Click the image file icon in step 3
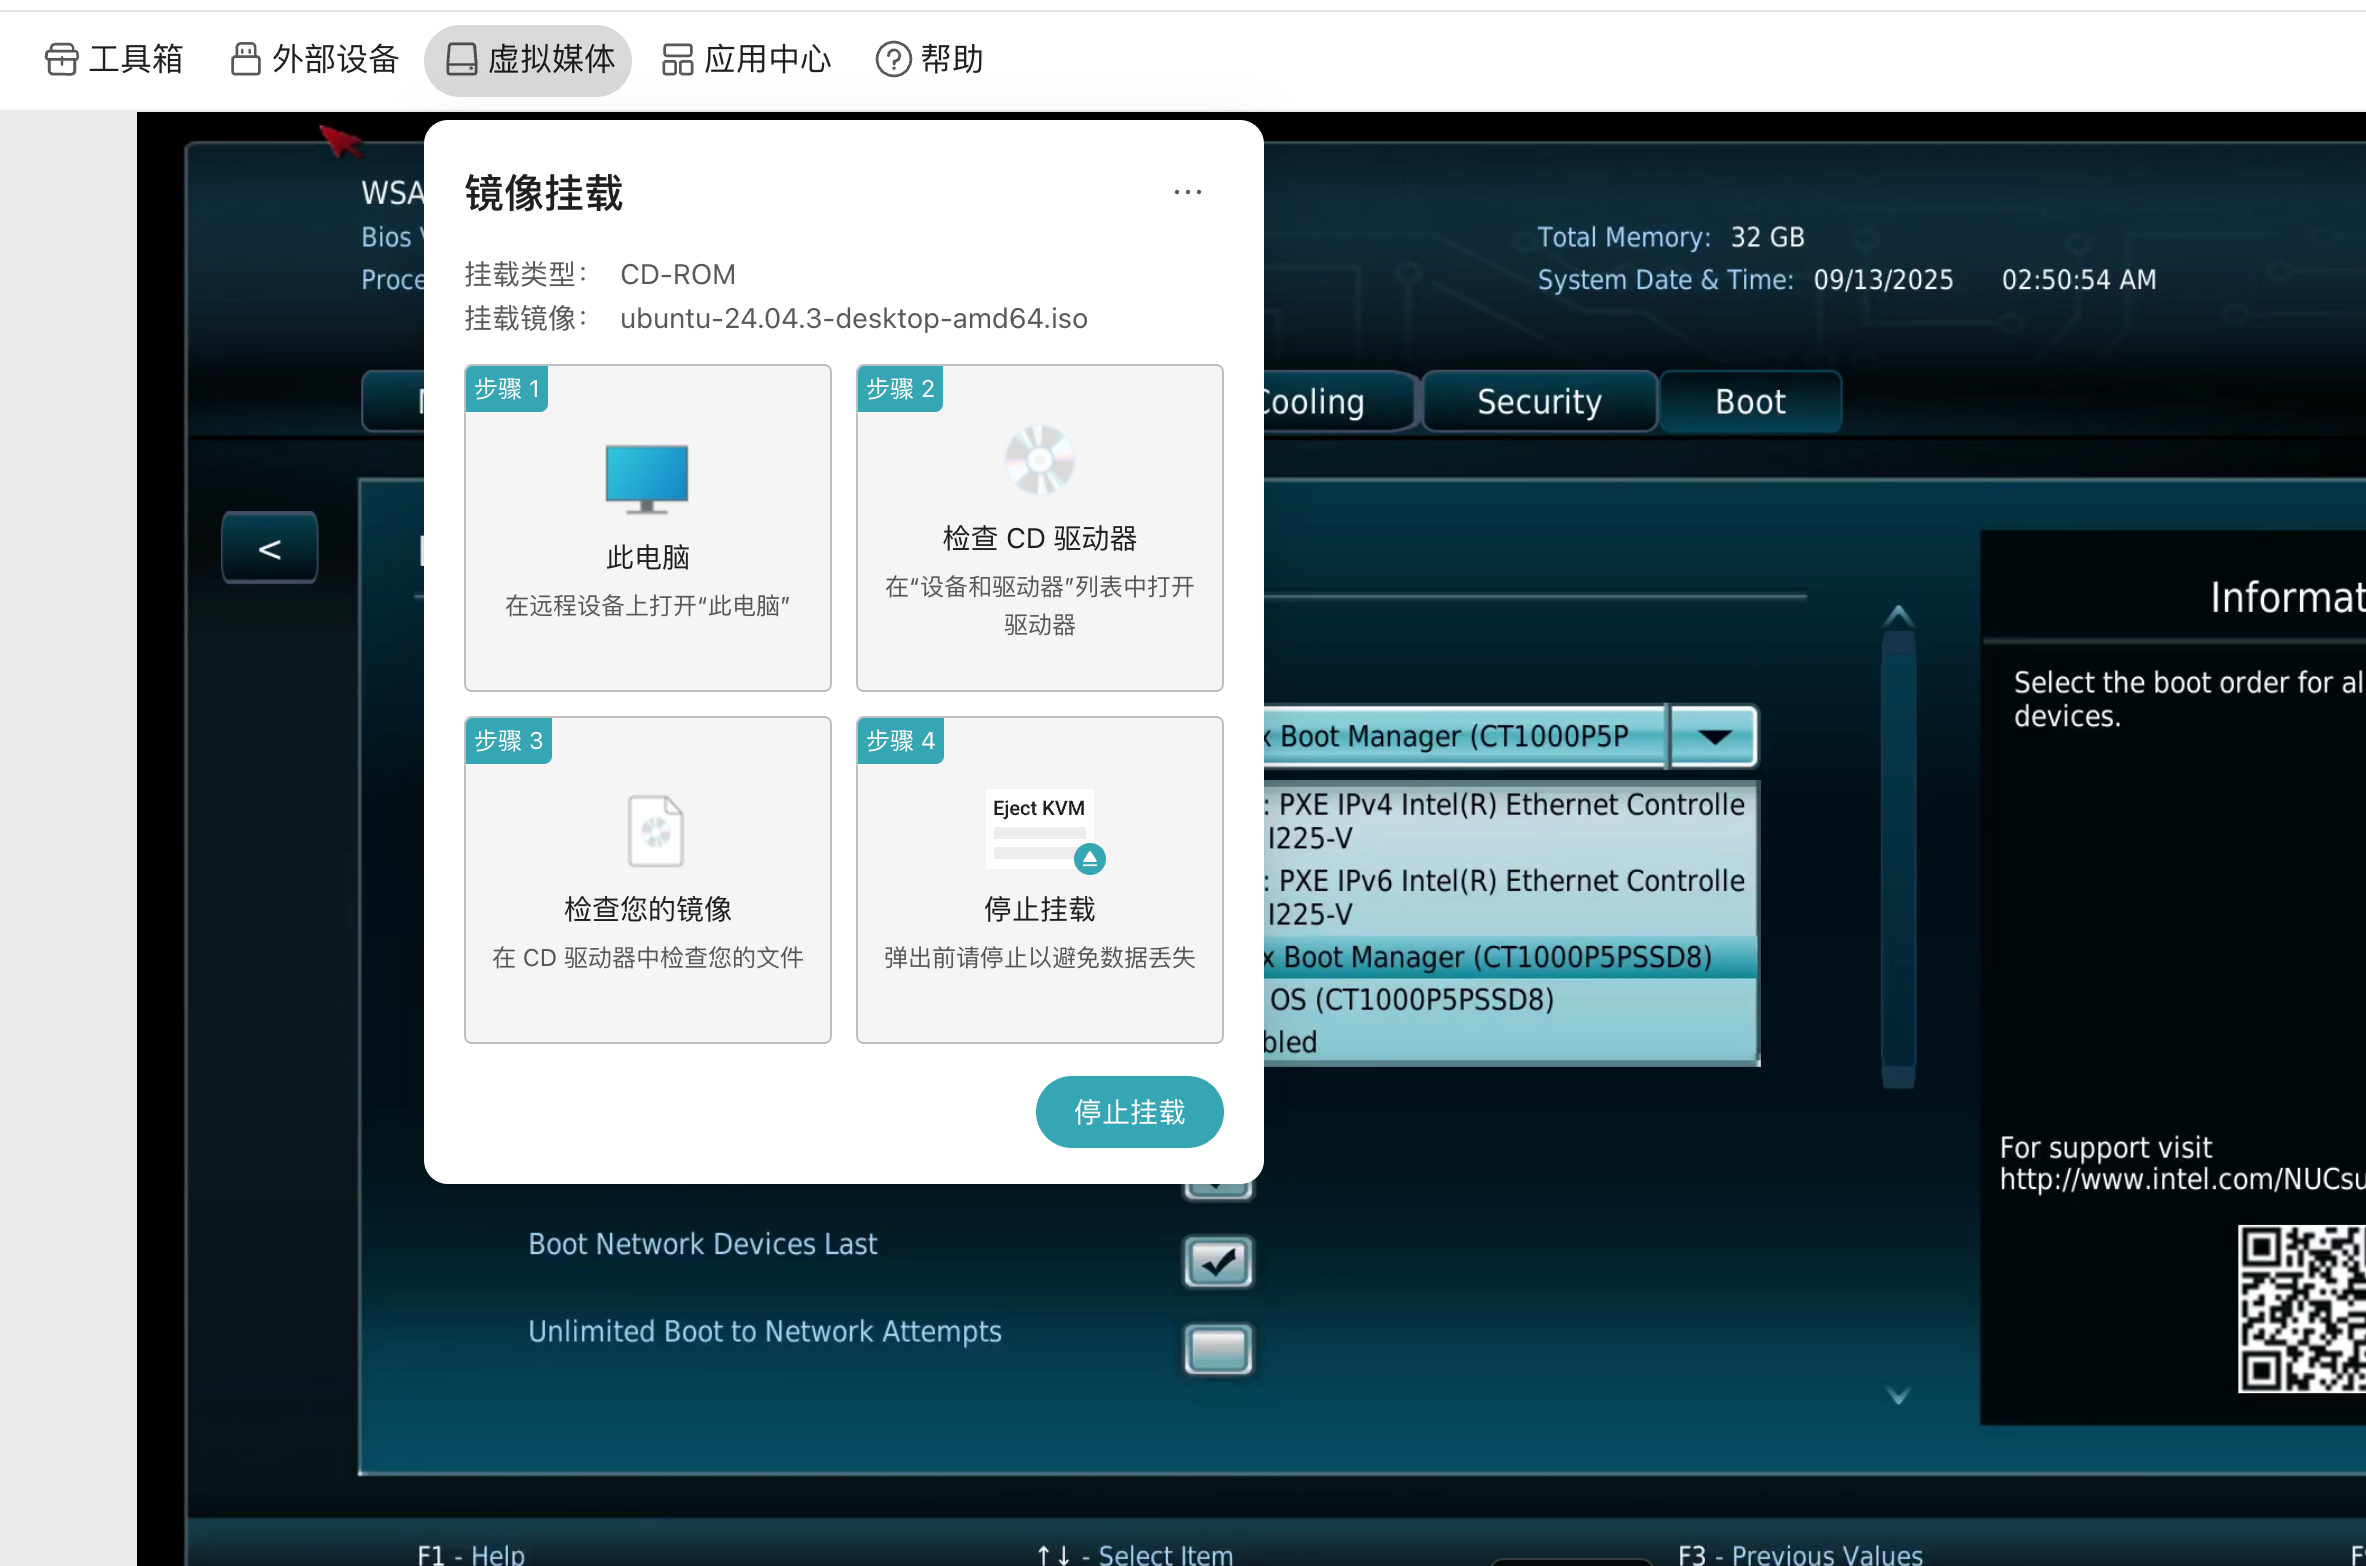Screen dimensions: 2366x1566 655,830
